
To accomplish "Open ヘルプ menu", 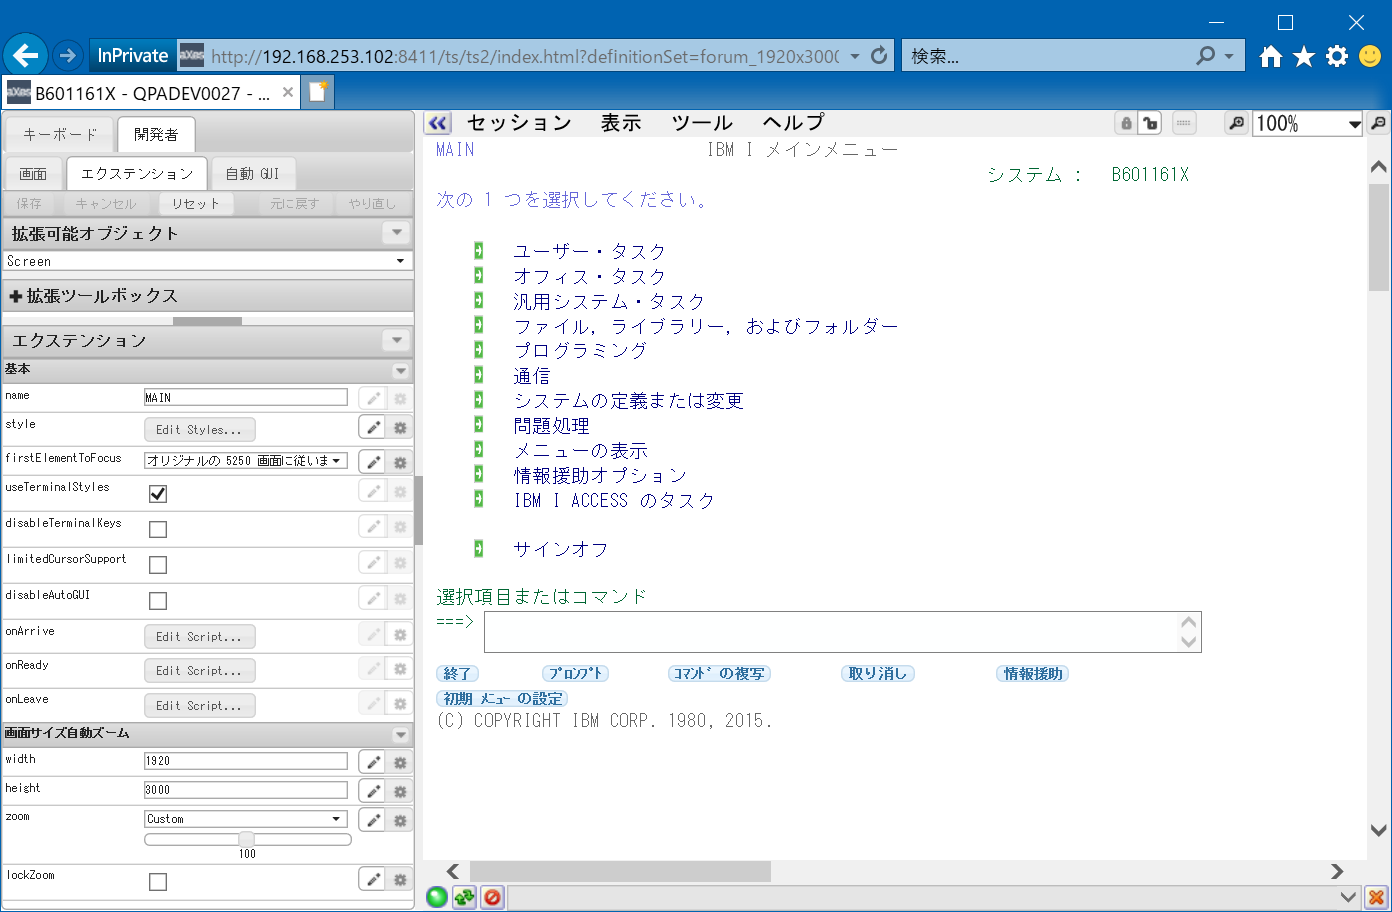I will tap(794, 123).
